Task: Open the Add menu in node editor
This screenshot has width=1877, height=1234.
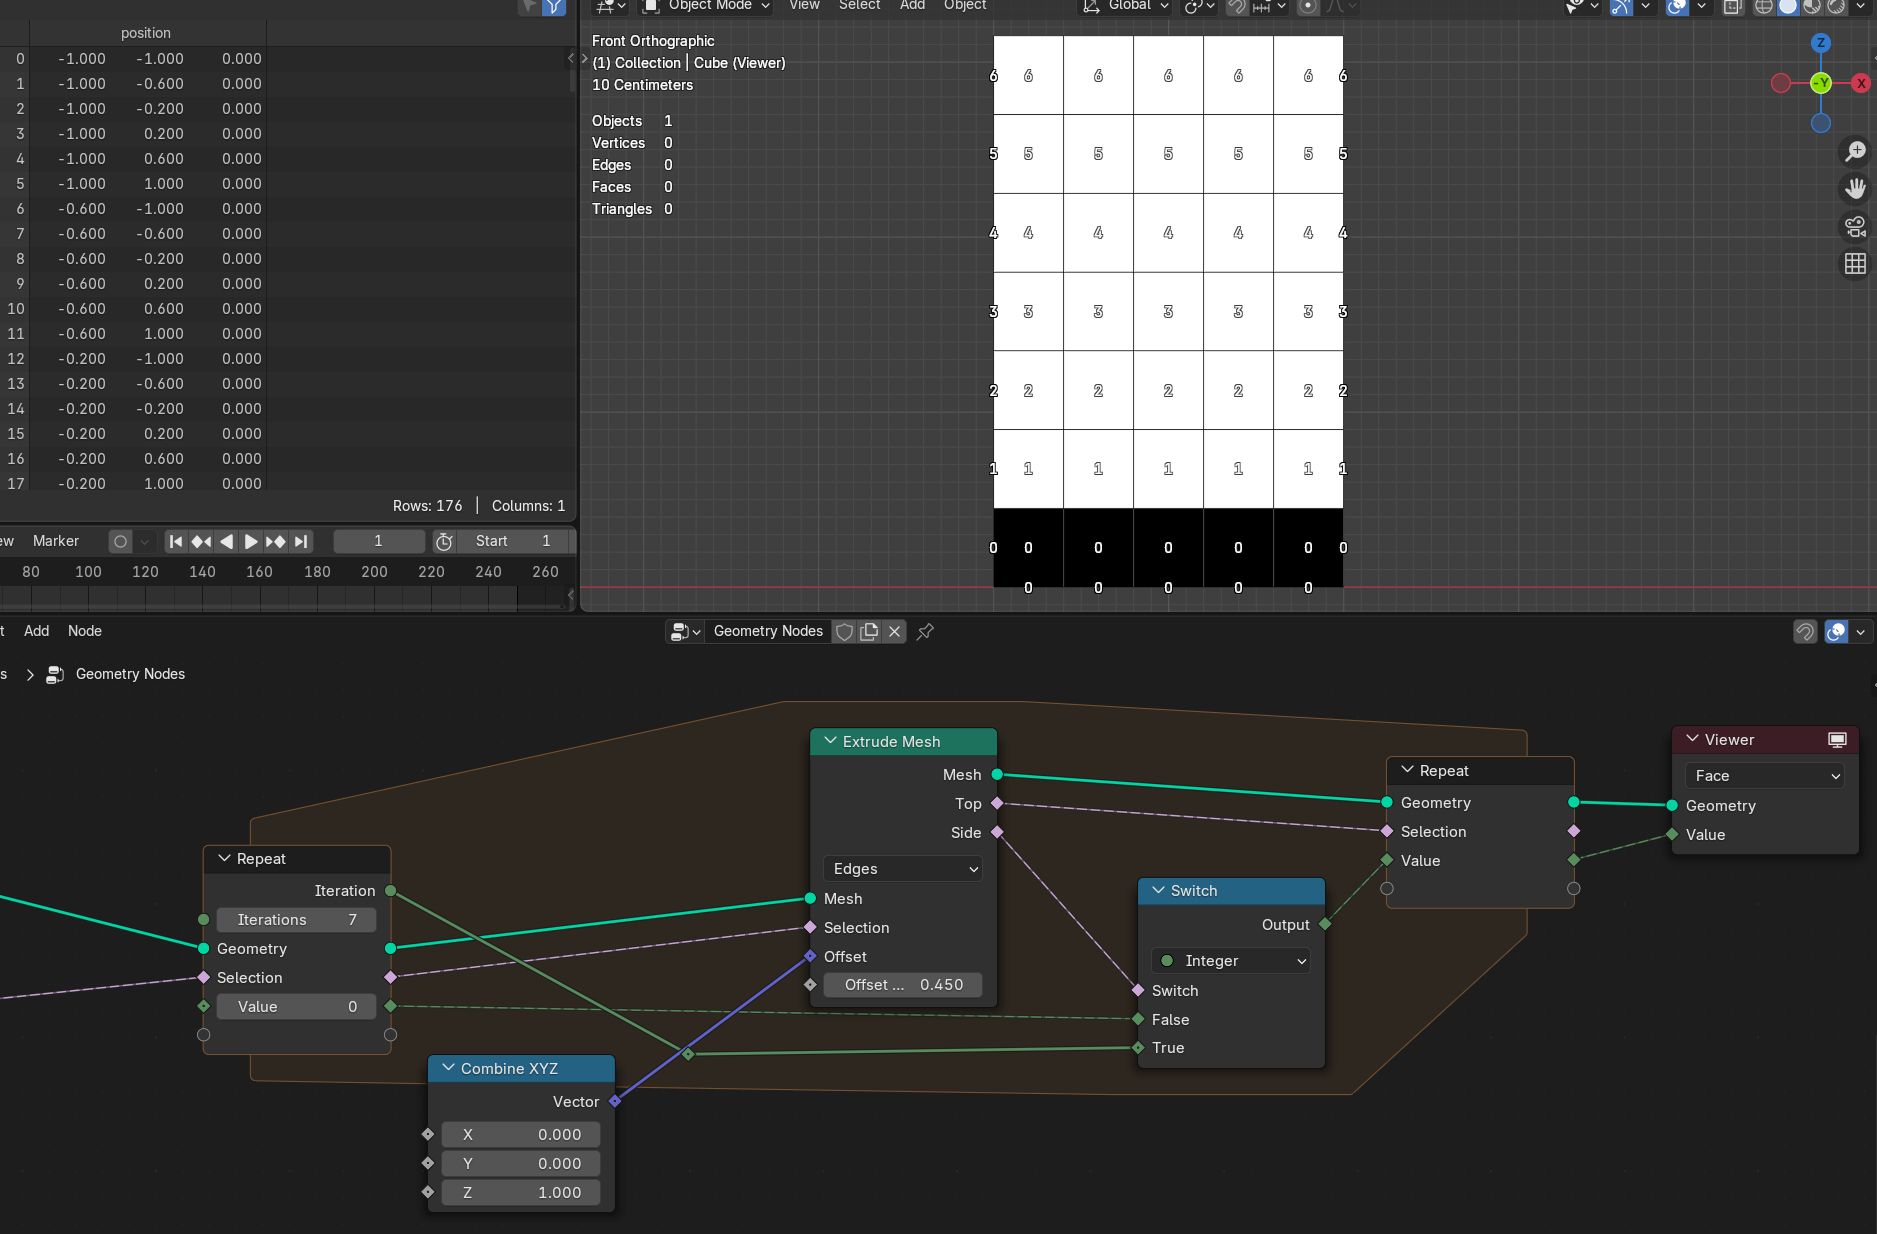Action: tap(37, 631)
